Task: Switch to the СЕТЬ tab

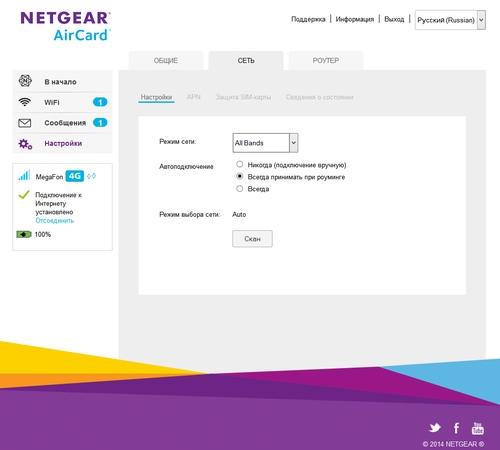Action: pos(246,61)
